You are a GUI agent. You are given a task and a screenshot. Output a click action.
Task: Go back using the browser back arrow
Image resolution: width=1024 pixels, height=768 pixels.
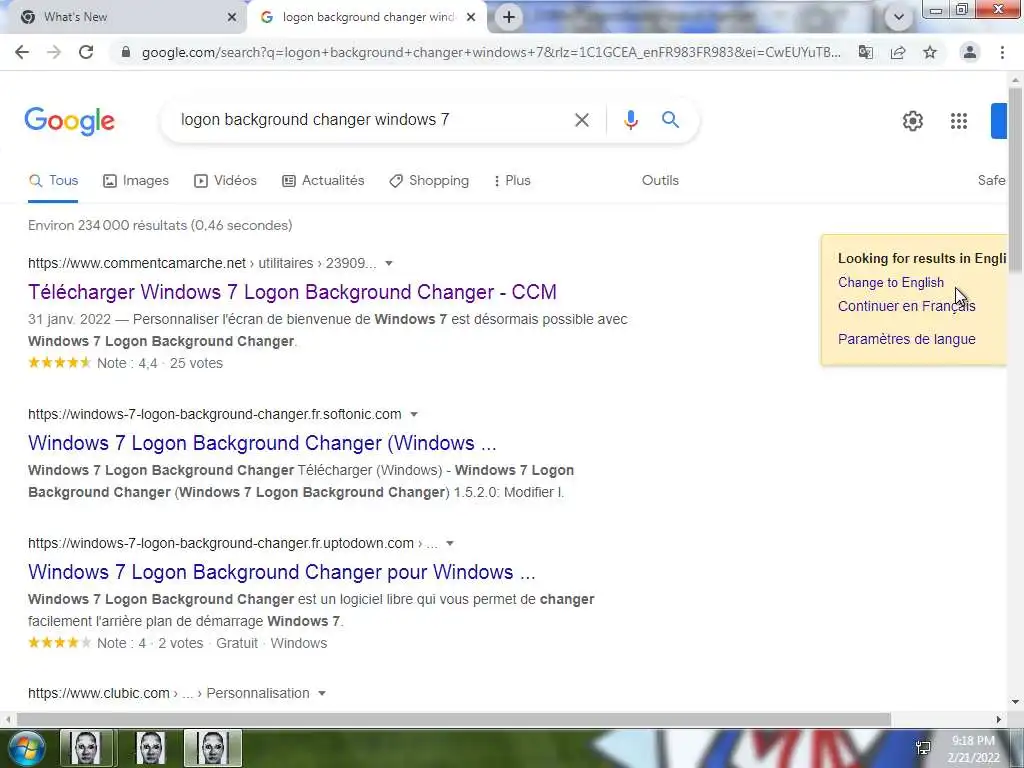coord(22,52)
